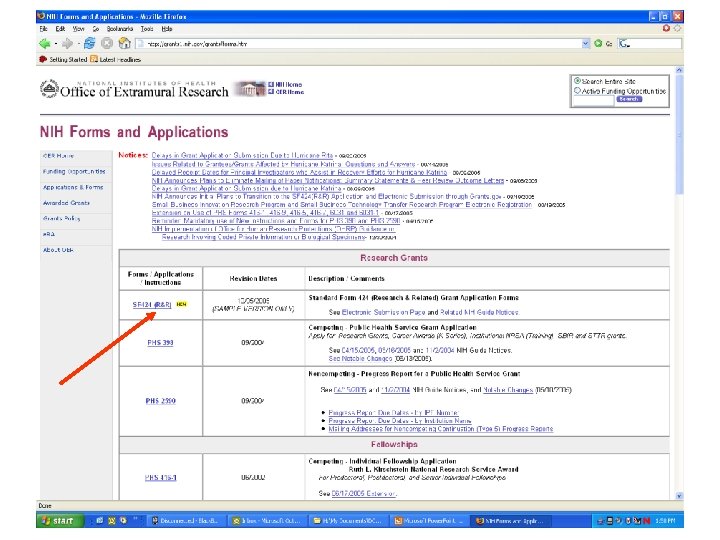Viewport: 720px width, 540px height.
Task: Click into the site search text field
Action: tap(594, 100)
